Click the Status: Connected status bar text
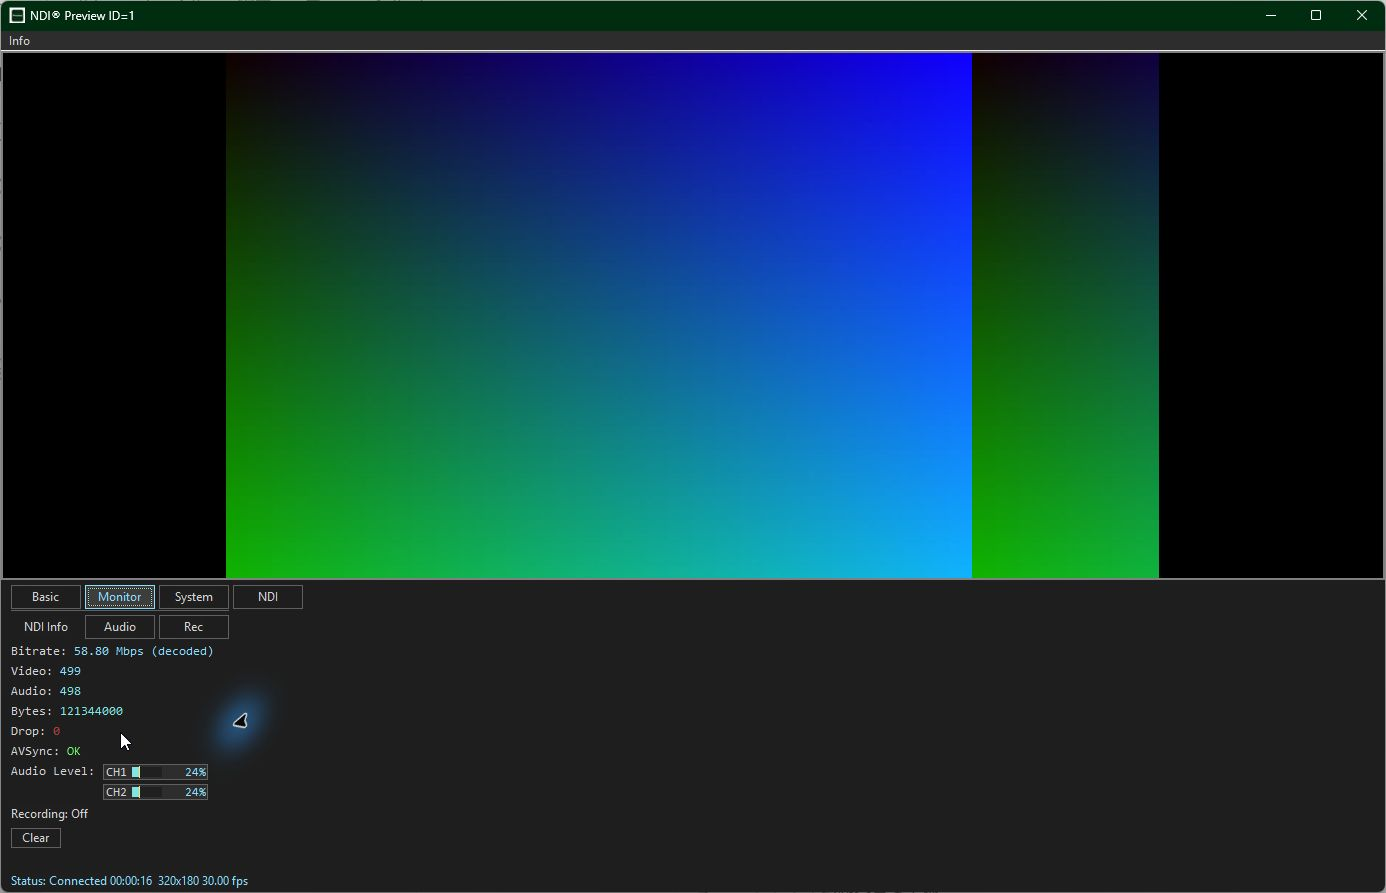 pos(129,881)
